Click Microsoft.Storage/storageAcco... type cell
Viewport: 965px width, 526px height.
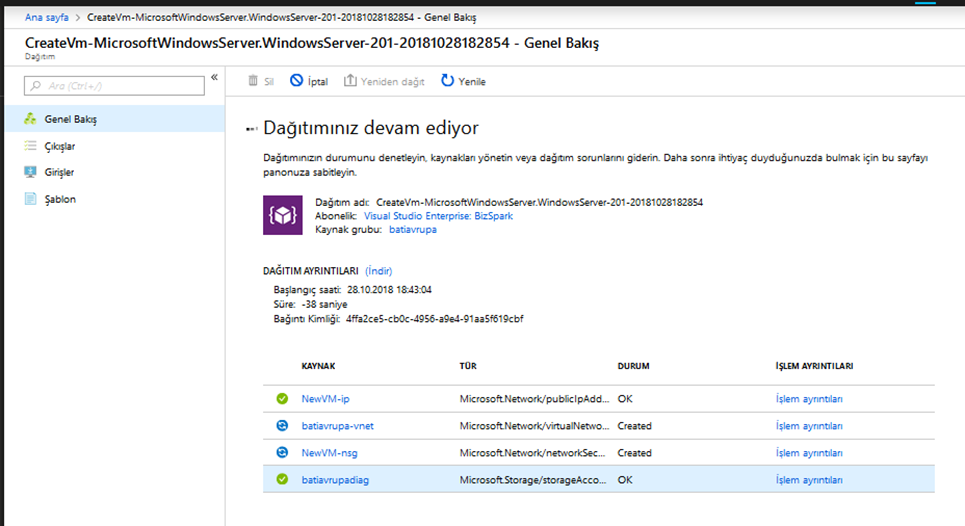533,480
